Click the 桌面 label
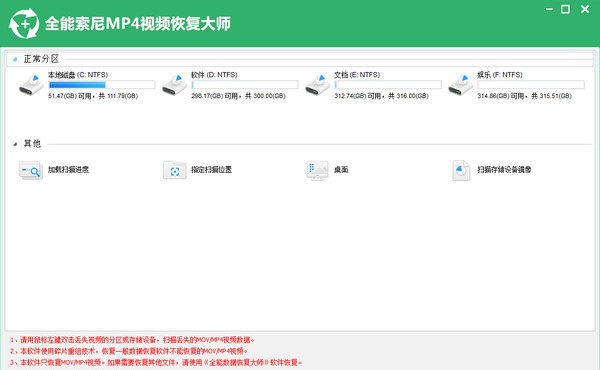This screenshot has height=370, width=600. click(341, 170)
